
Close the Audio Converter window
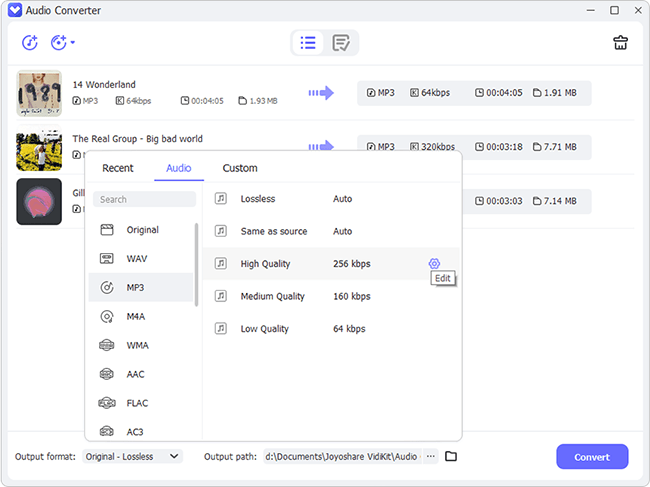click(x=638, y=10)
